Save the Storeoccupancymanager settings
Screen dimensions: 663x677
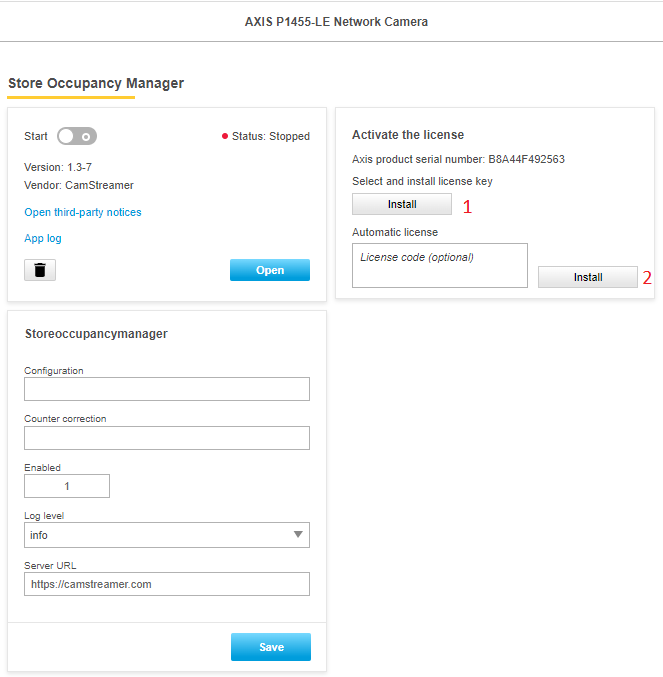[271, 647]
